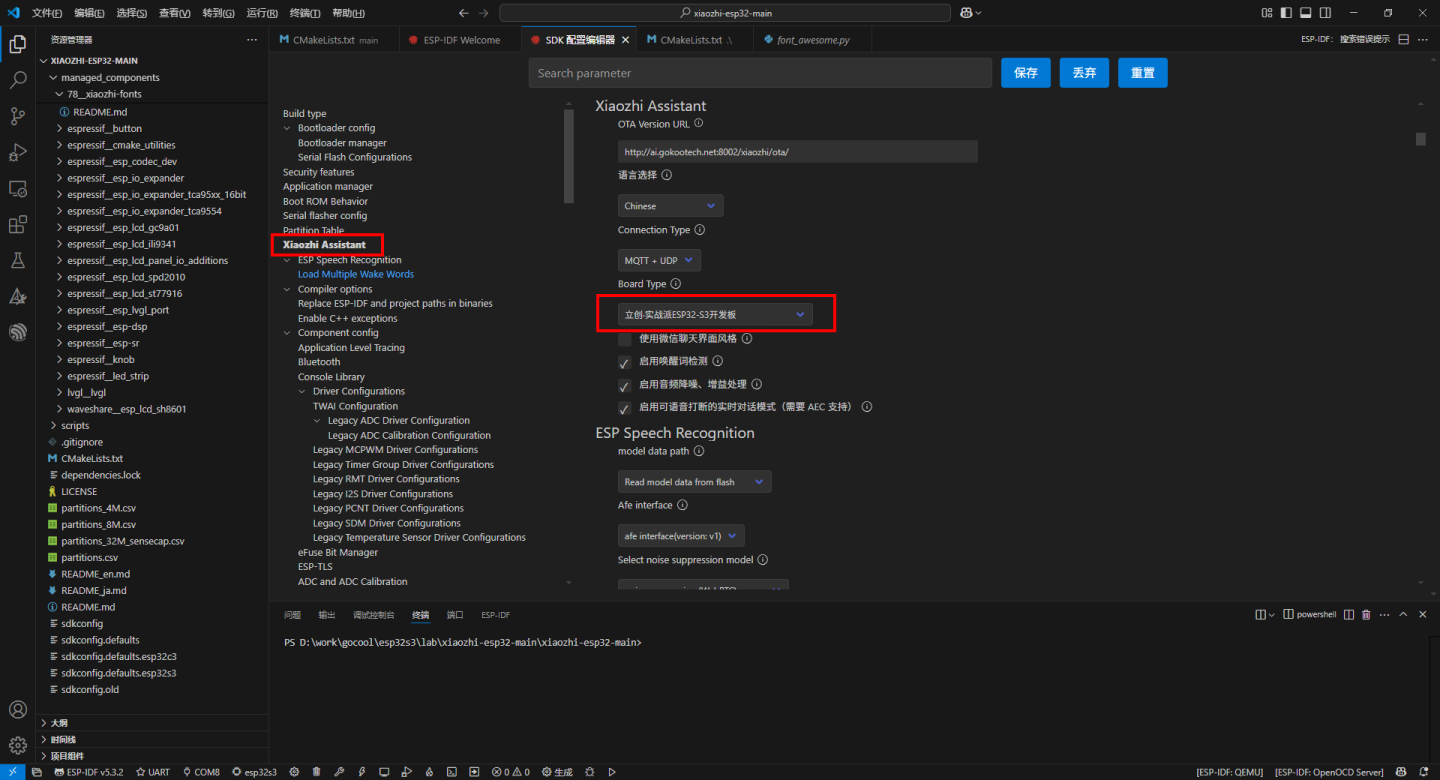Open the Remote Explorer view
Image resolution: width=1440 pixels, height=780 pixels.
pos(17,188)
